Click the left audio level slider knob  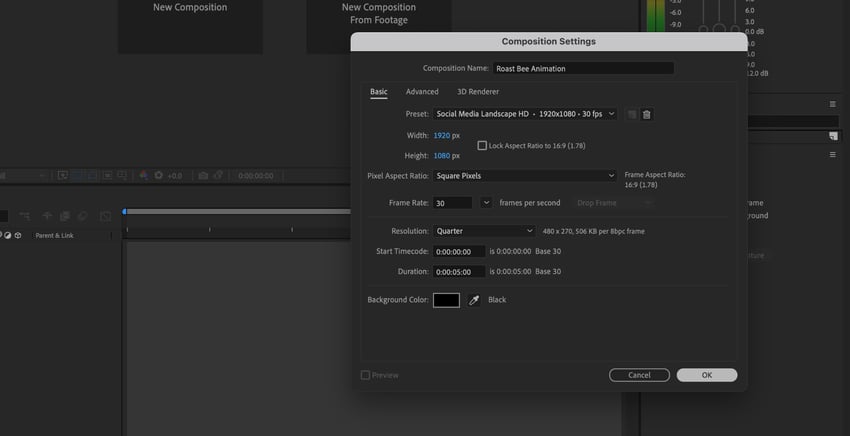tap(704, 29)
